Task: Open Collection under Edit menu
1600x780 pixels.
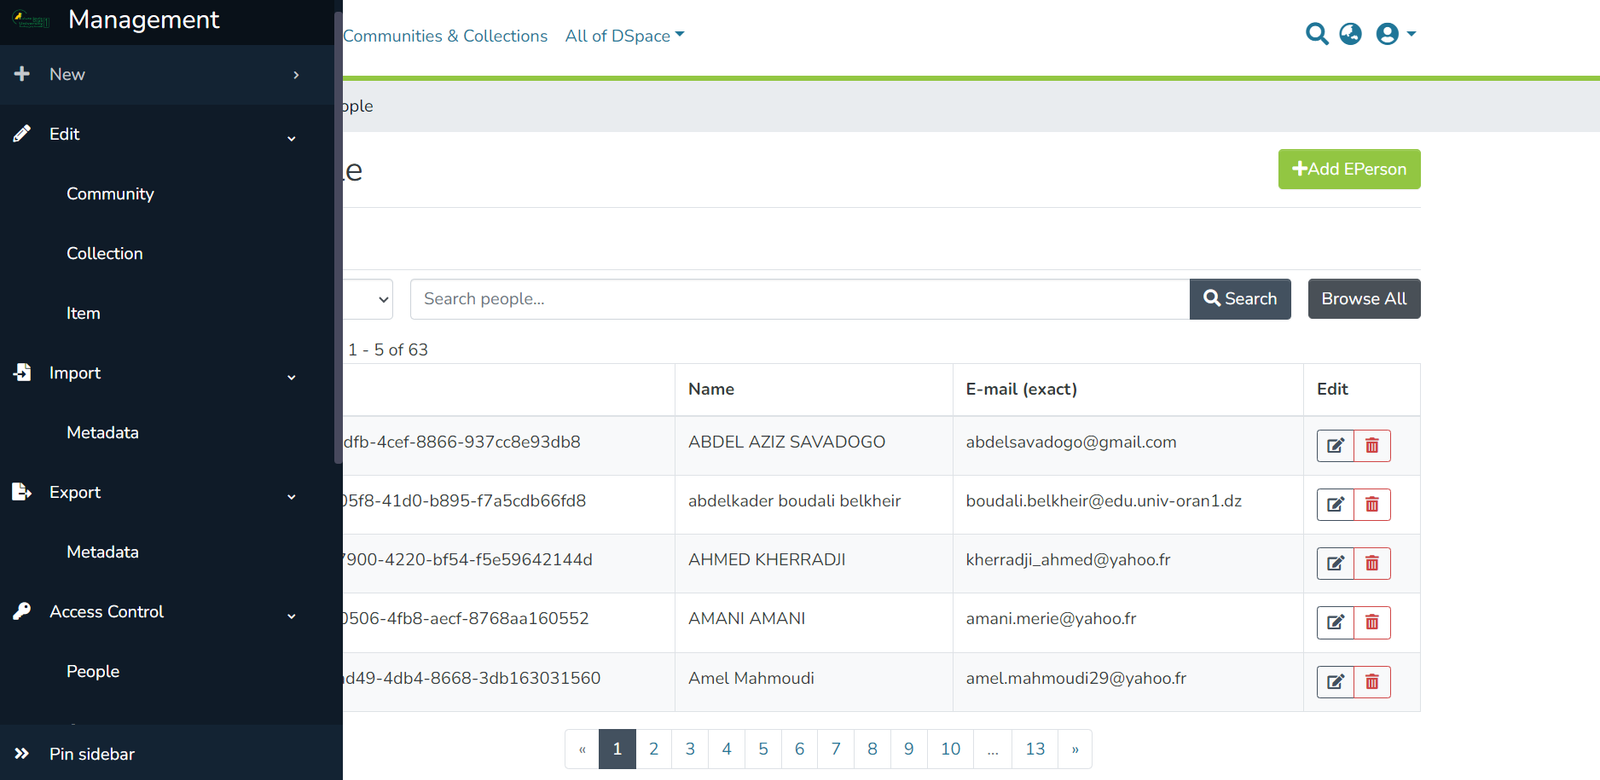Action: [105, 253]
